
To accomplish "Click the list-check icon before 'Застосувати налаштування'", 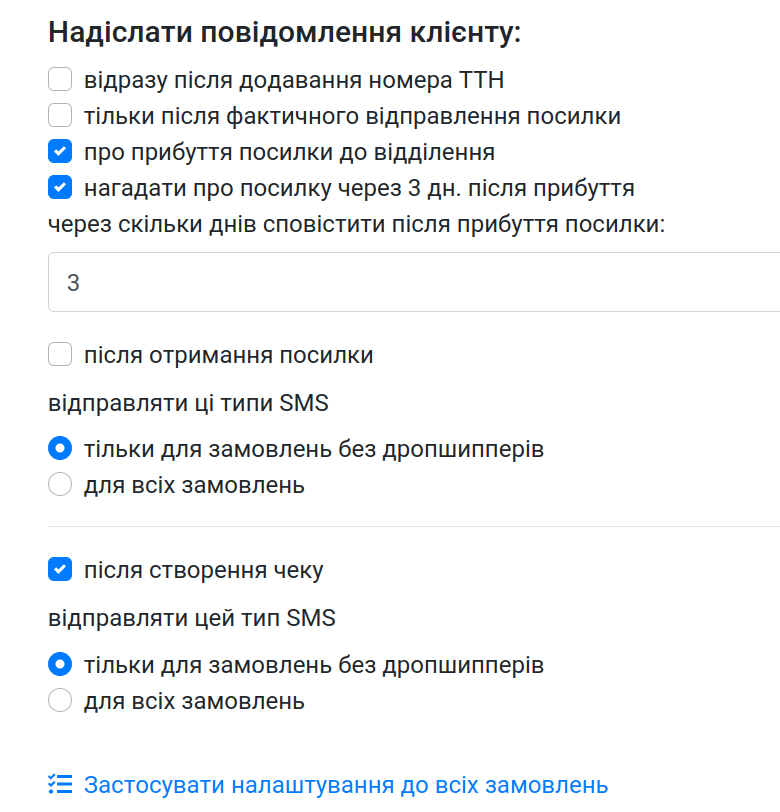I will (x=60, y=785).
